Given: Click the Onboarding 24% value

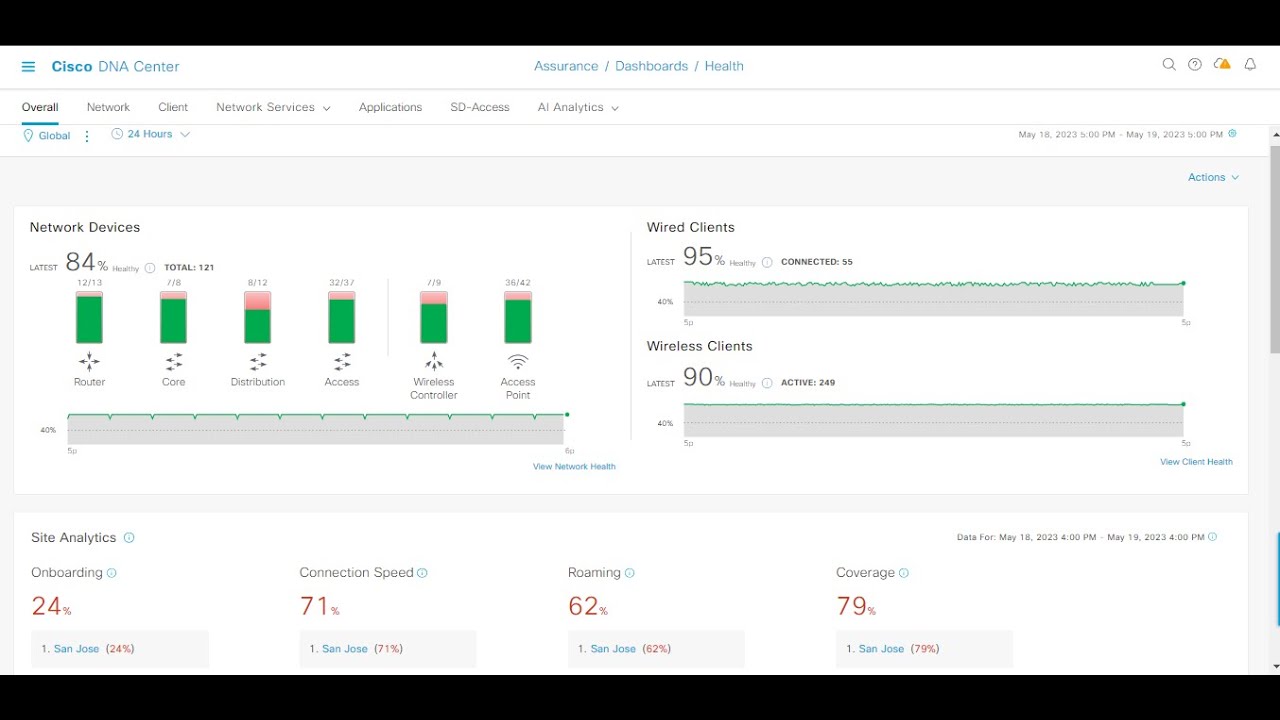Looking at the screenshot, I should (x=51, y=606).
